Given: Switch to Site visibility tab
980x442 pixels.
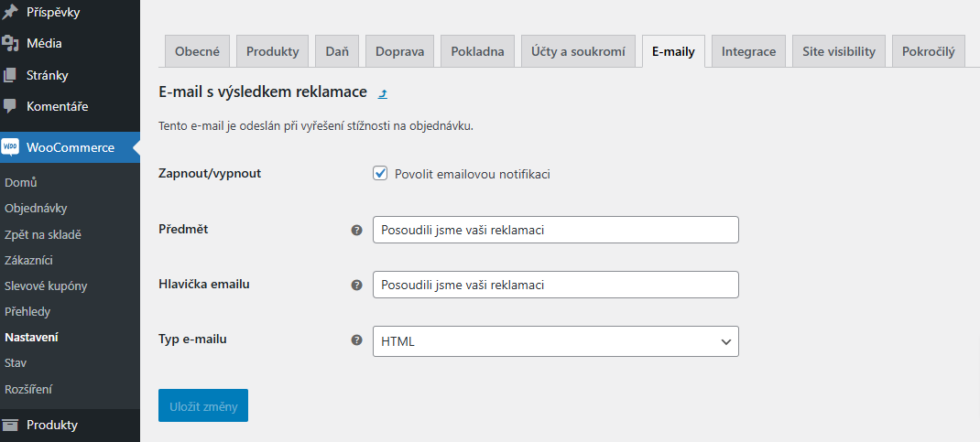Looking at the screenshot, I should coord(839,51).
